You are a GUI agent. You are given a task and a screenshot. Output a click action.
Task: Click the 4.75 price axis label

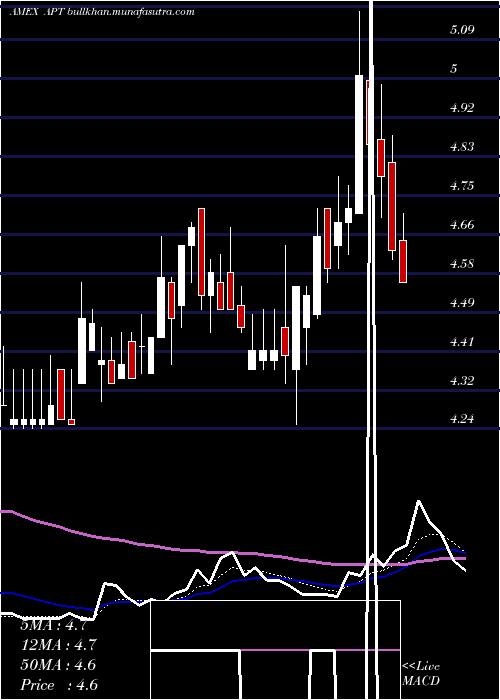click(x=462, y=186)
